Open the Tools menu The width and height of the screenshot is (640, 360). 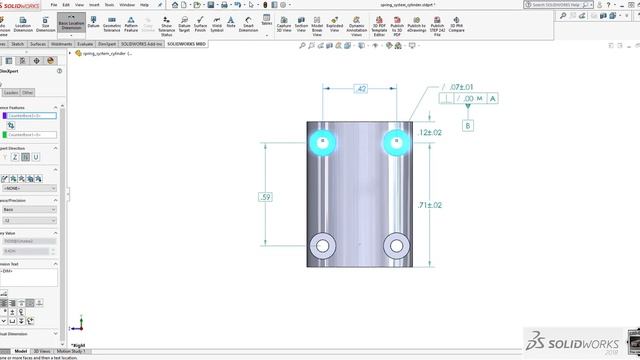109,5
